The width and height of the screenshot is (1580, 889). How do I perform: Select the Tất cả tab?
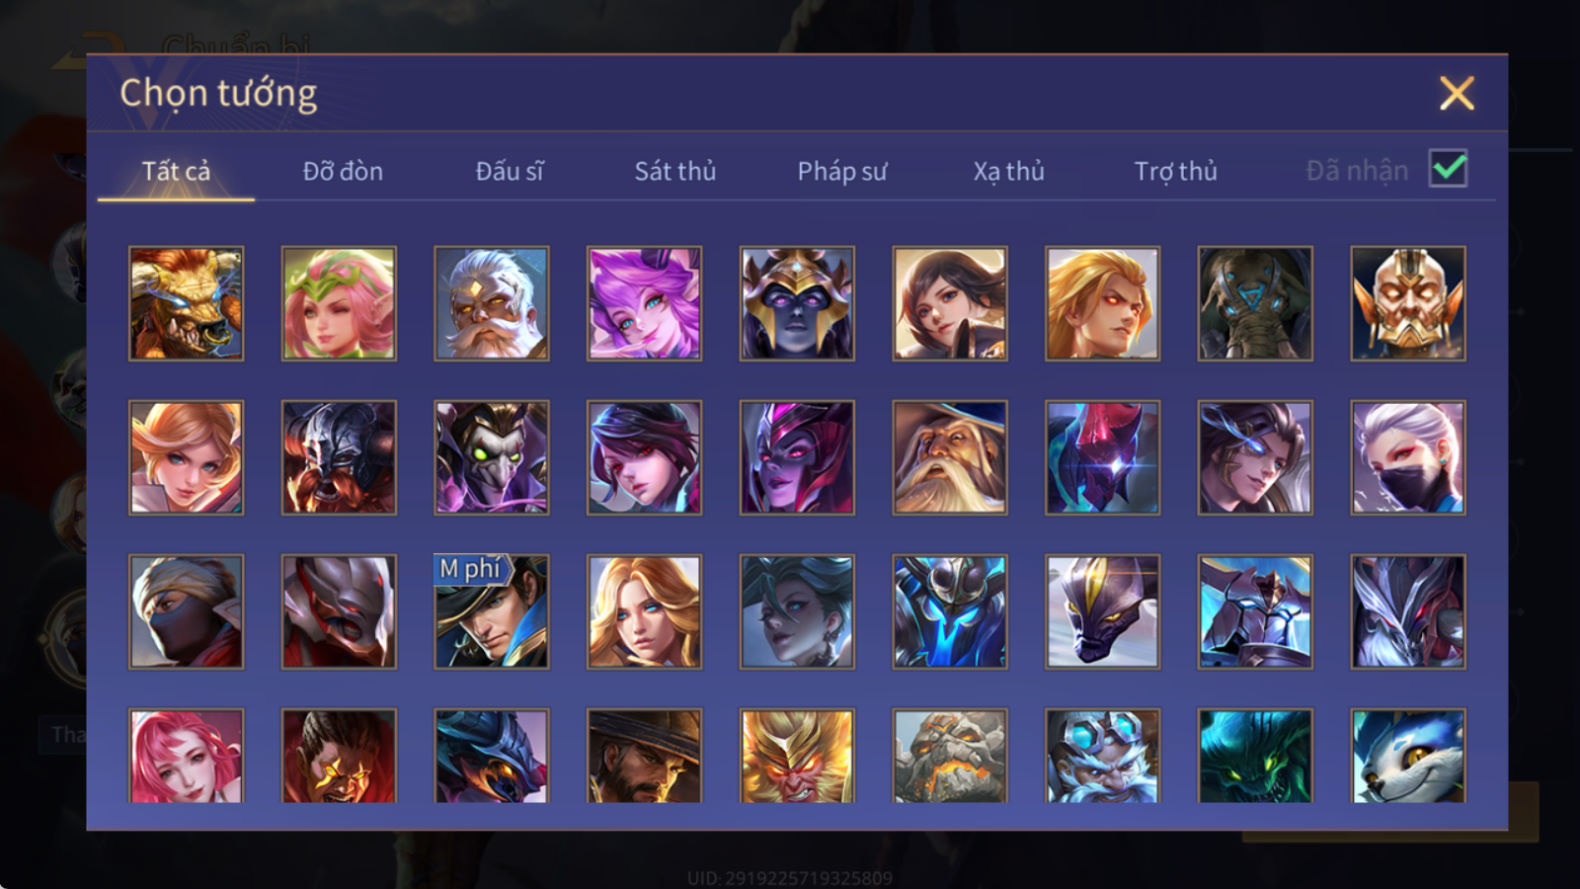[x=176, y=171]
